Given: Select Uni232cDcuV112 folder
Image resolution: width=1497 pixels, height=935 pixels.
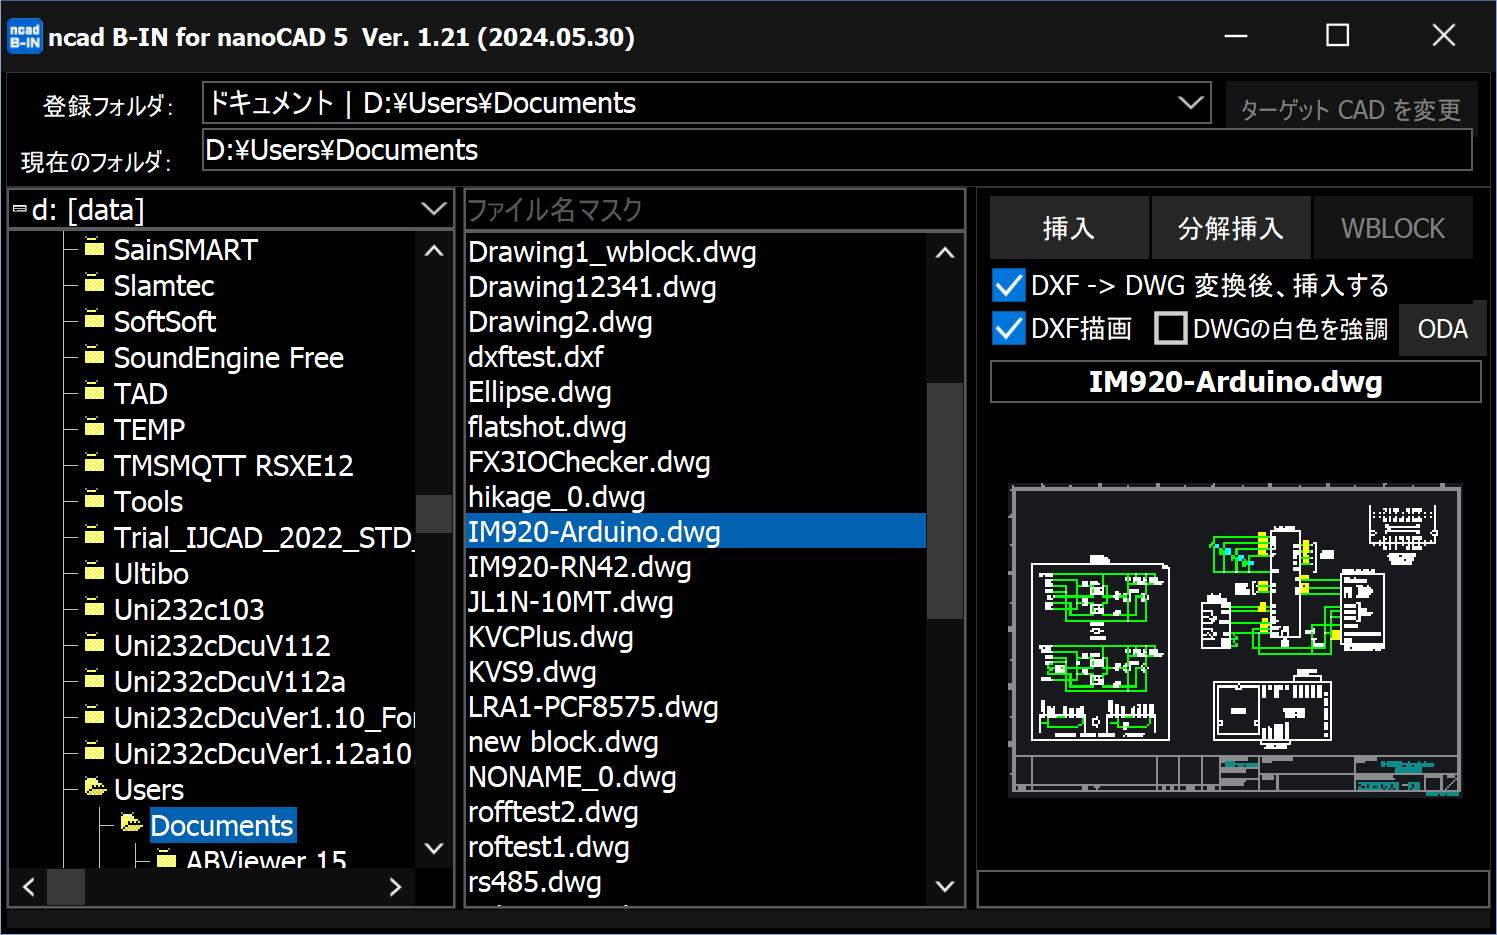Looking at the screenshot, I should click(222, 646).
